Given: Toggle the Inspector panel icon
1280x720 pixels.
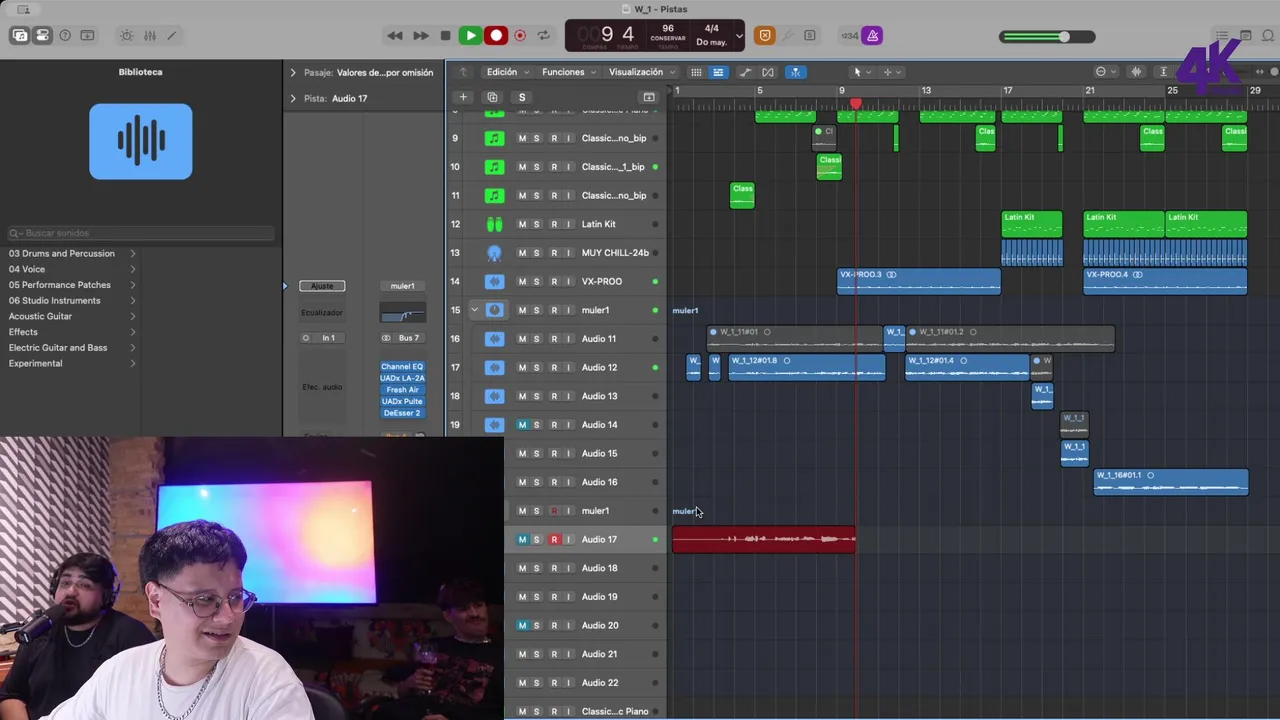Looking at the screenshot, I should click(42, 35).
